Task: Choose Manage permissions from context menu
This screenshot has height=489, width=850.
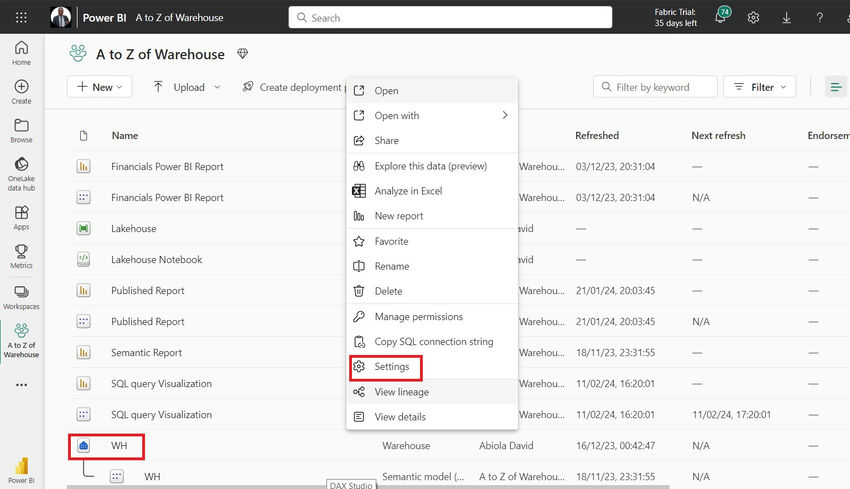Action: coord(418,317)
